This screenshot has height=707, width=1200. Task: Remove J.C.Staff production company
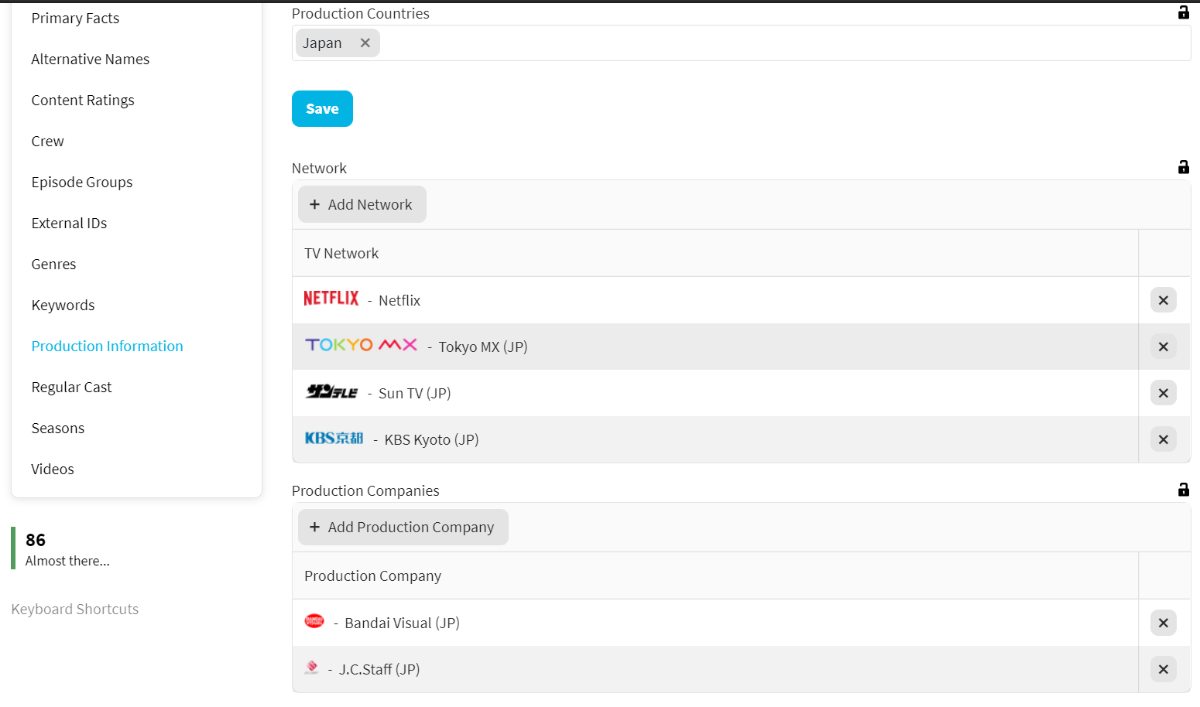pos(1163,669)
